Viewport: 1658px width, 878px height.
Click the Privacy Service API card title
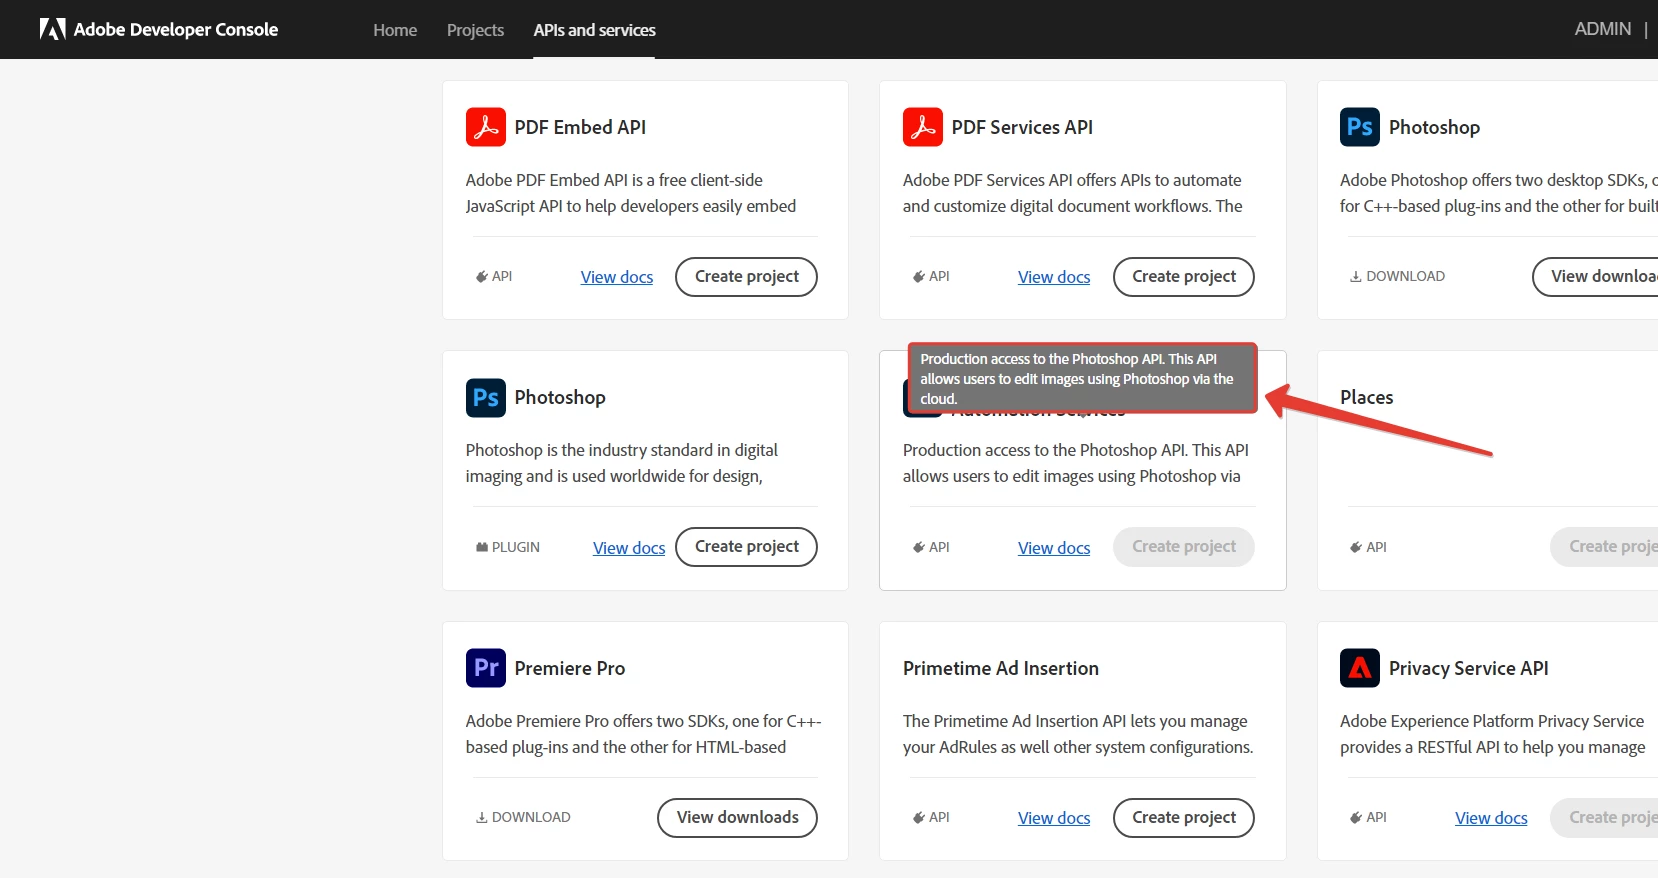(x=1469, y=668)
